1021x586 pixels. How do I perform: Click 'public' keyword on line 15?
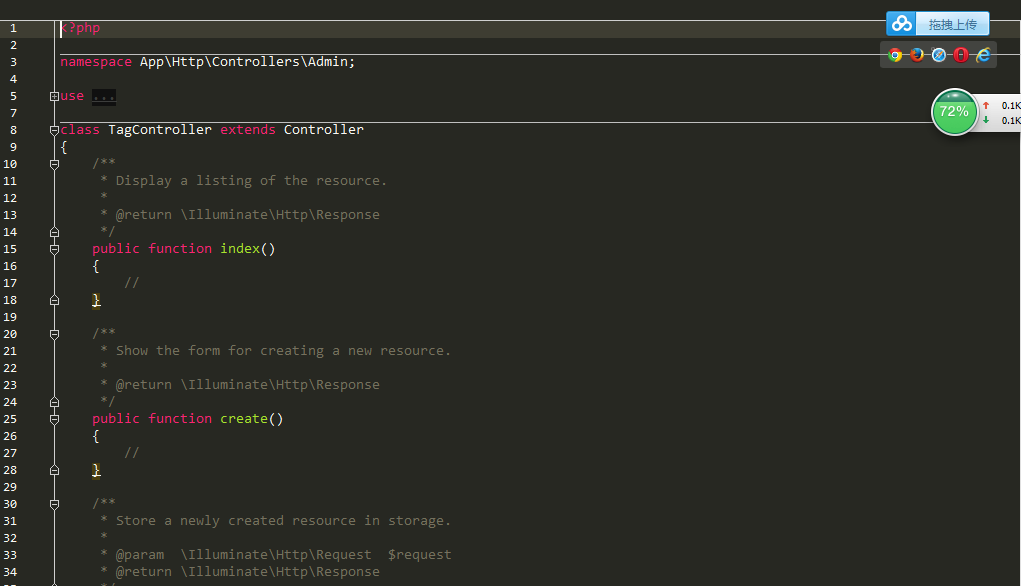[x=116, y=249]
